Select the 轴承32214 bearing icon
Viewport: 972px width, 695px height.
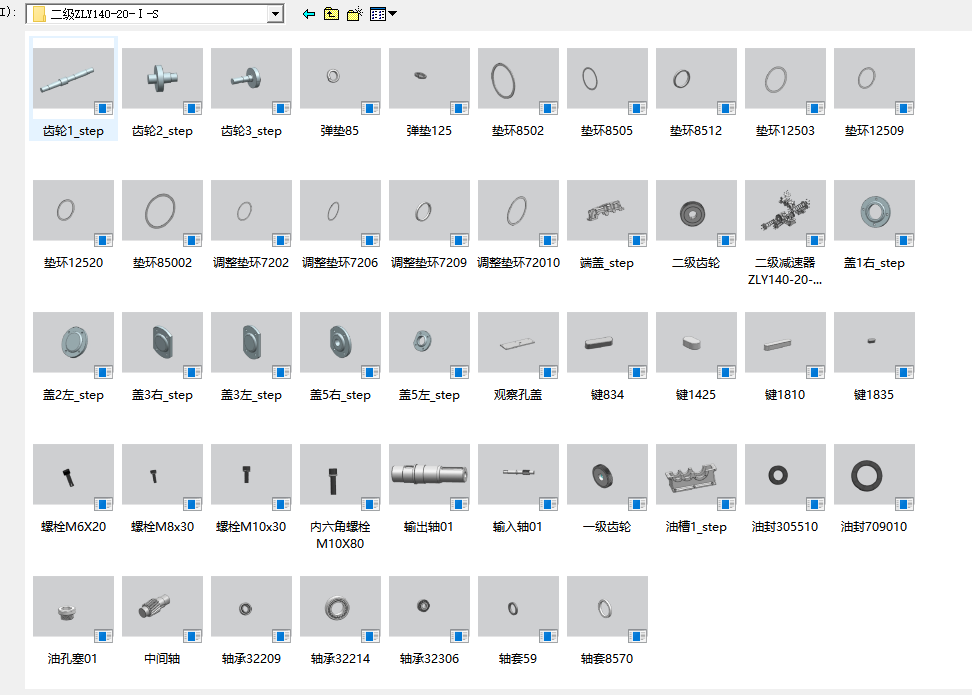[x=340, y=610]
